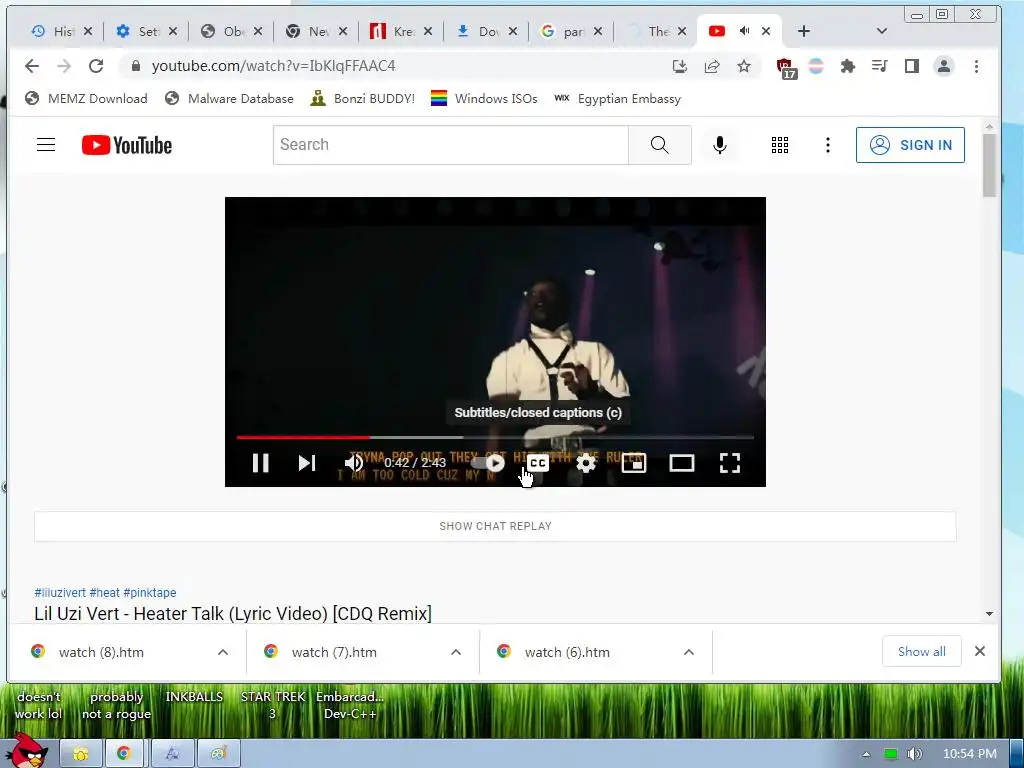Click SHOW CHAT REPLAY
Viewport: 1024px width, 768px height.
(495, 526)
